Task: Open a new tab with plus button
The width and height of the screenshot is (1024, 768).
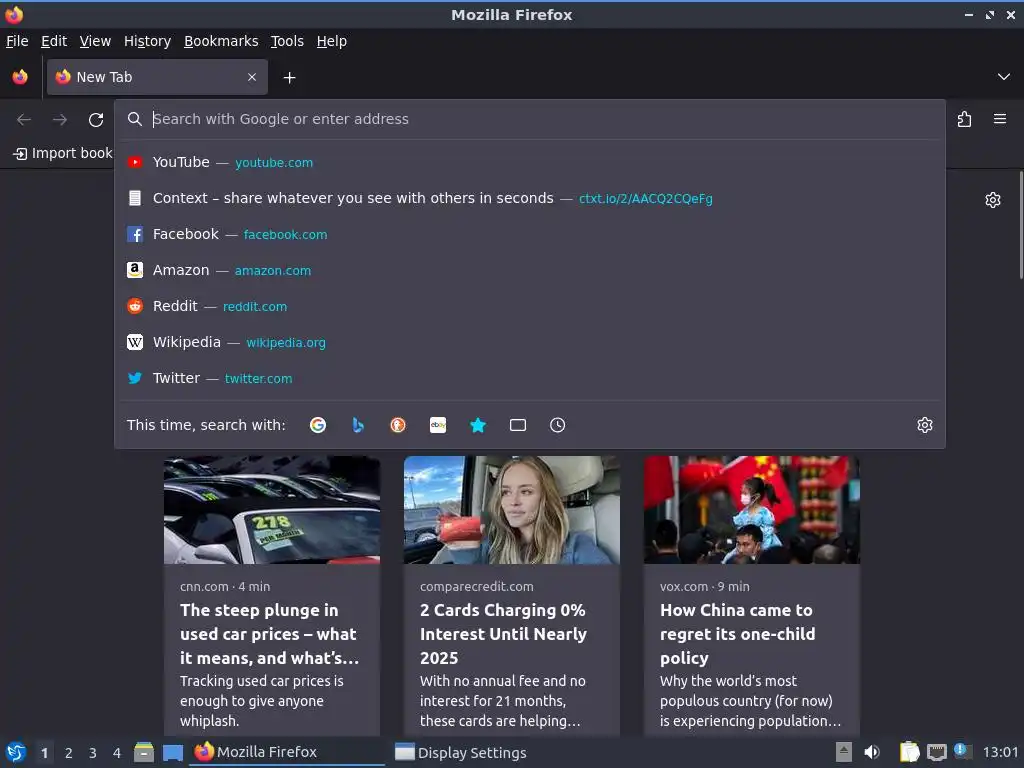Action: pyautogui.click(x=289, y=78)
